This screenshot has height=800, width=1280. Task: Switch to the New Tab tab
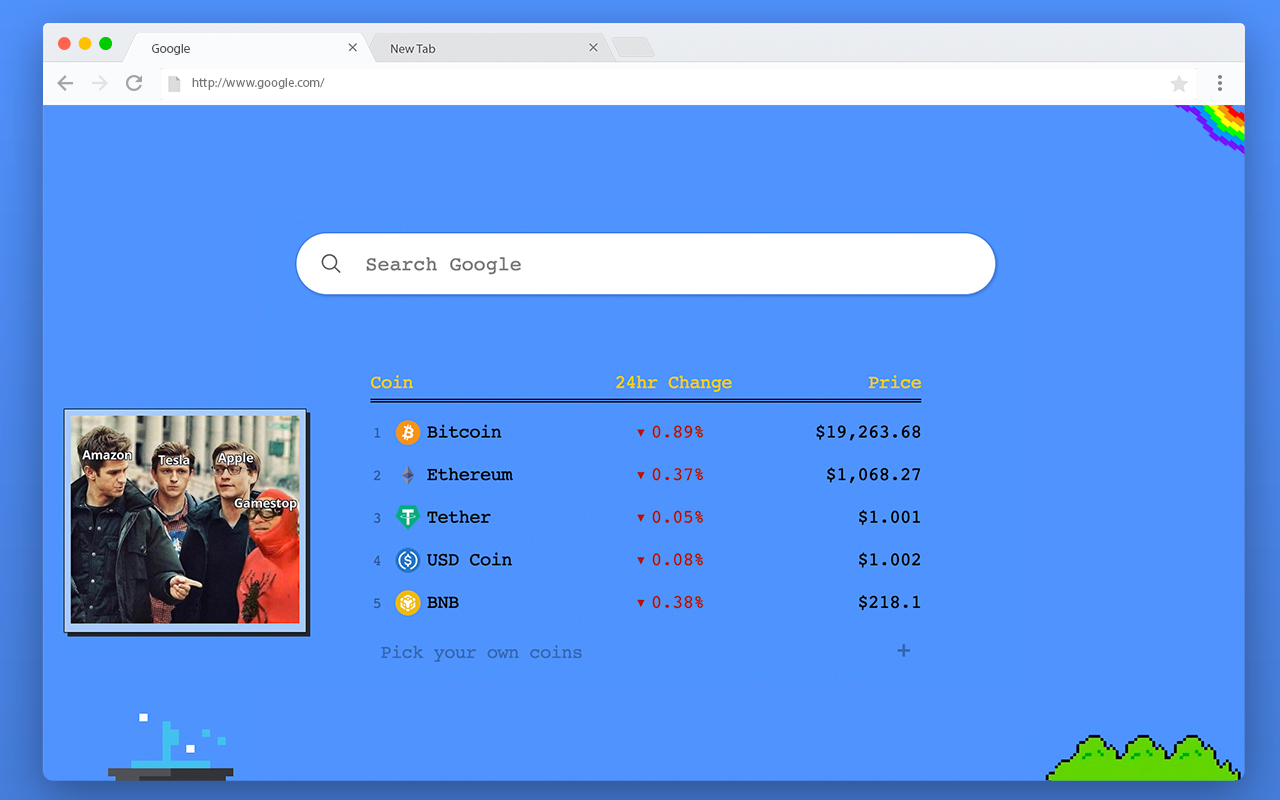point(488,48)
